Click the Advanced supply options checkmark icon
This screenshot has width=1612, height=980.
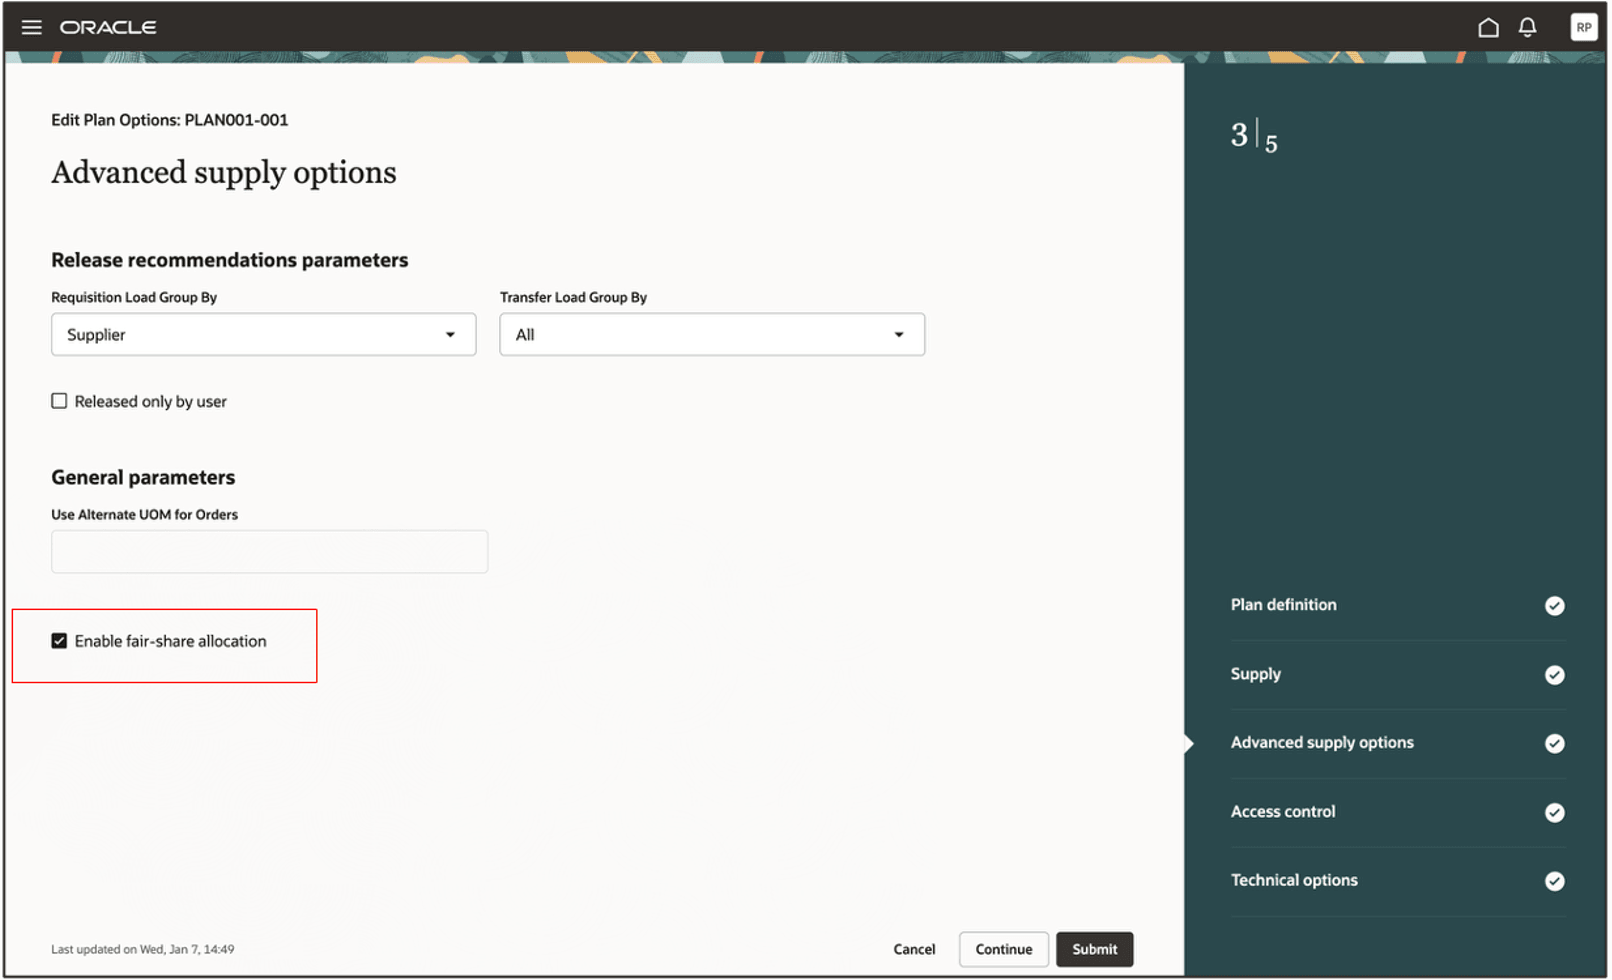(x=1554, y=743)
